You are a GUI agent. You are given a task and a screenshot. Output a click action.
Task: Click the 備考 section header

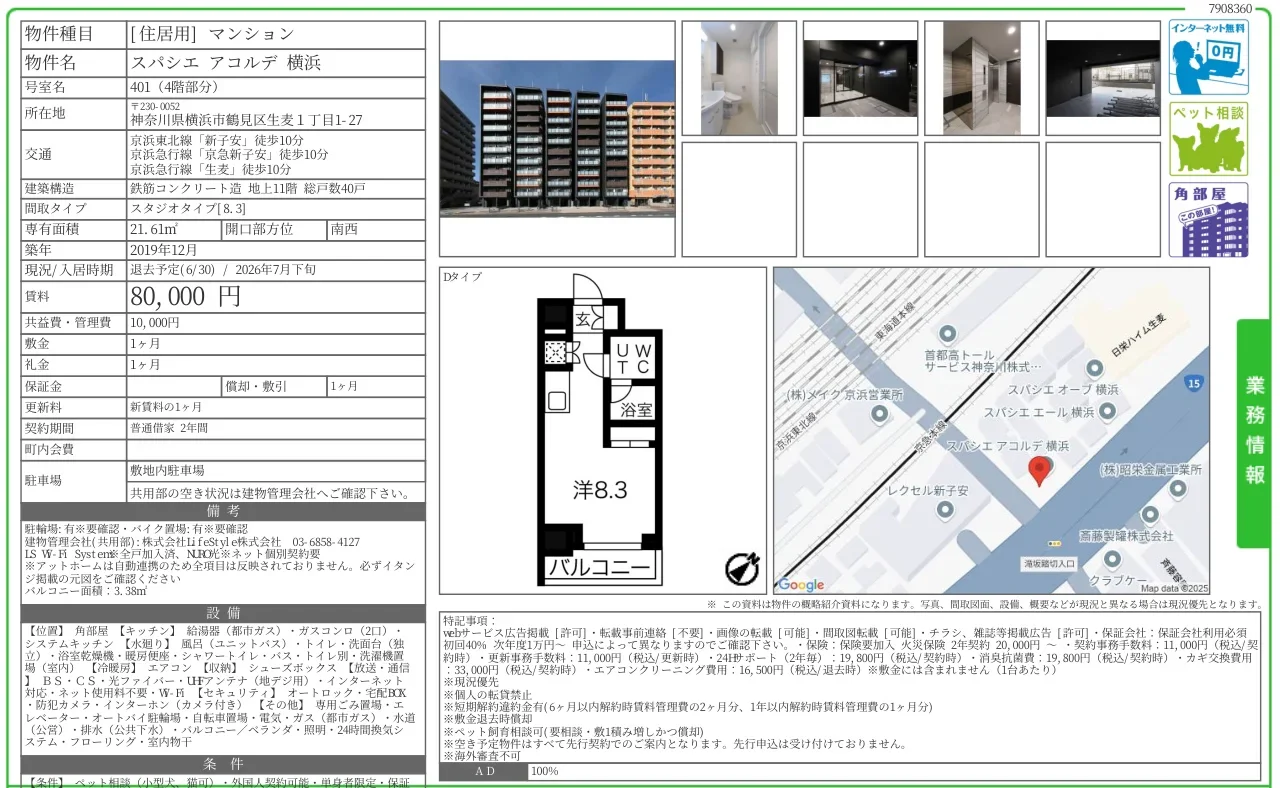point(223,511)
